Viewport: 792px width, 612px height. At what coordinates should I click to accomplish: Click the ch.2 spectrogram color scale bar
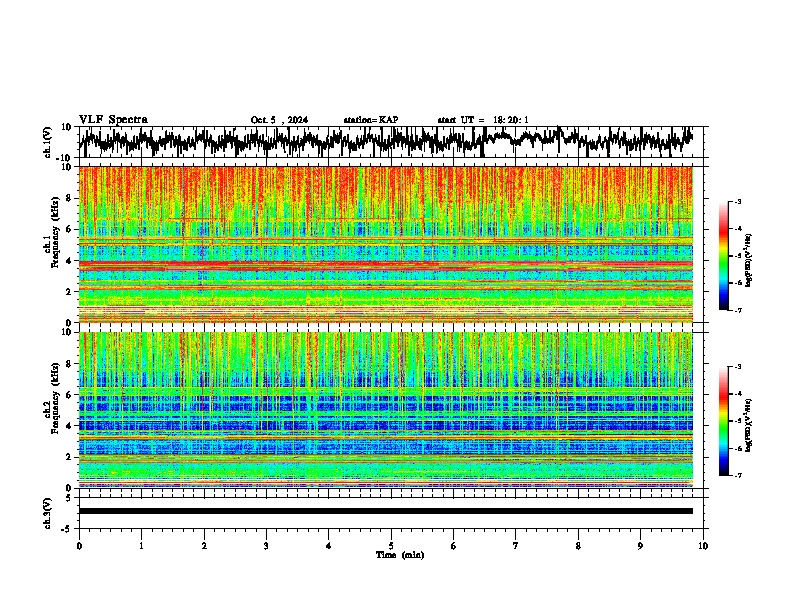pos(723,421)
